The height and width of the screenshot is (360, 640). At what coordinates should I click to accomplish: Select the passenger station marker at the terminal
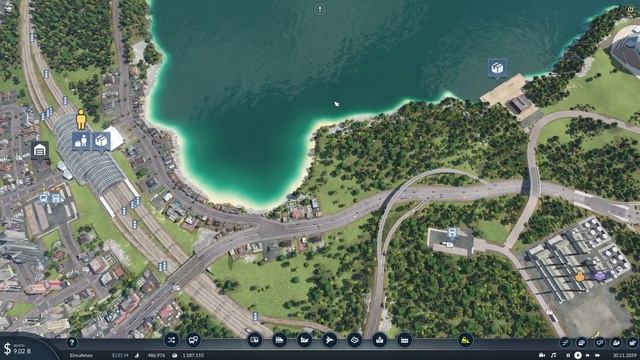click(x=82, y=141)
